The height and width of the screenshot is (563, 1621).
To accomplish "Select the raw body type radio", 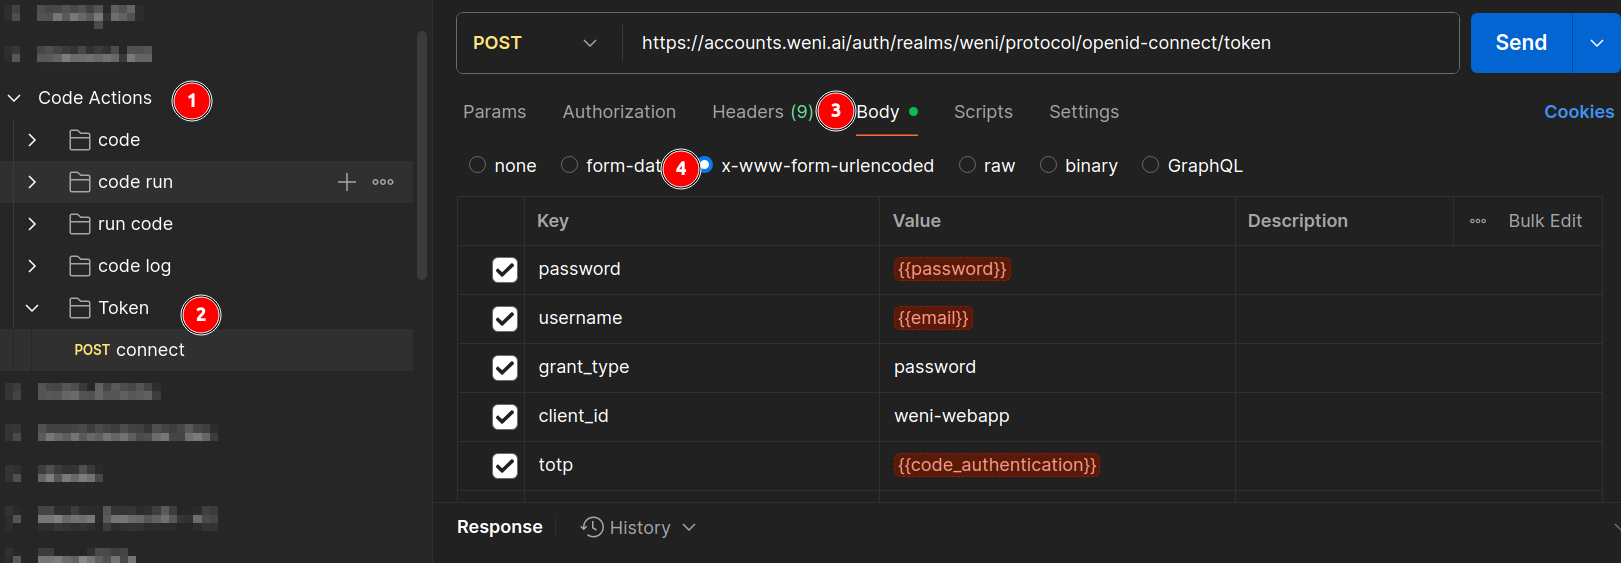I will (x=967, y=165).
